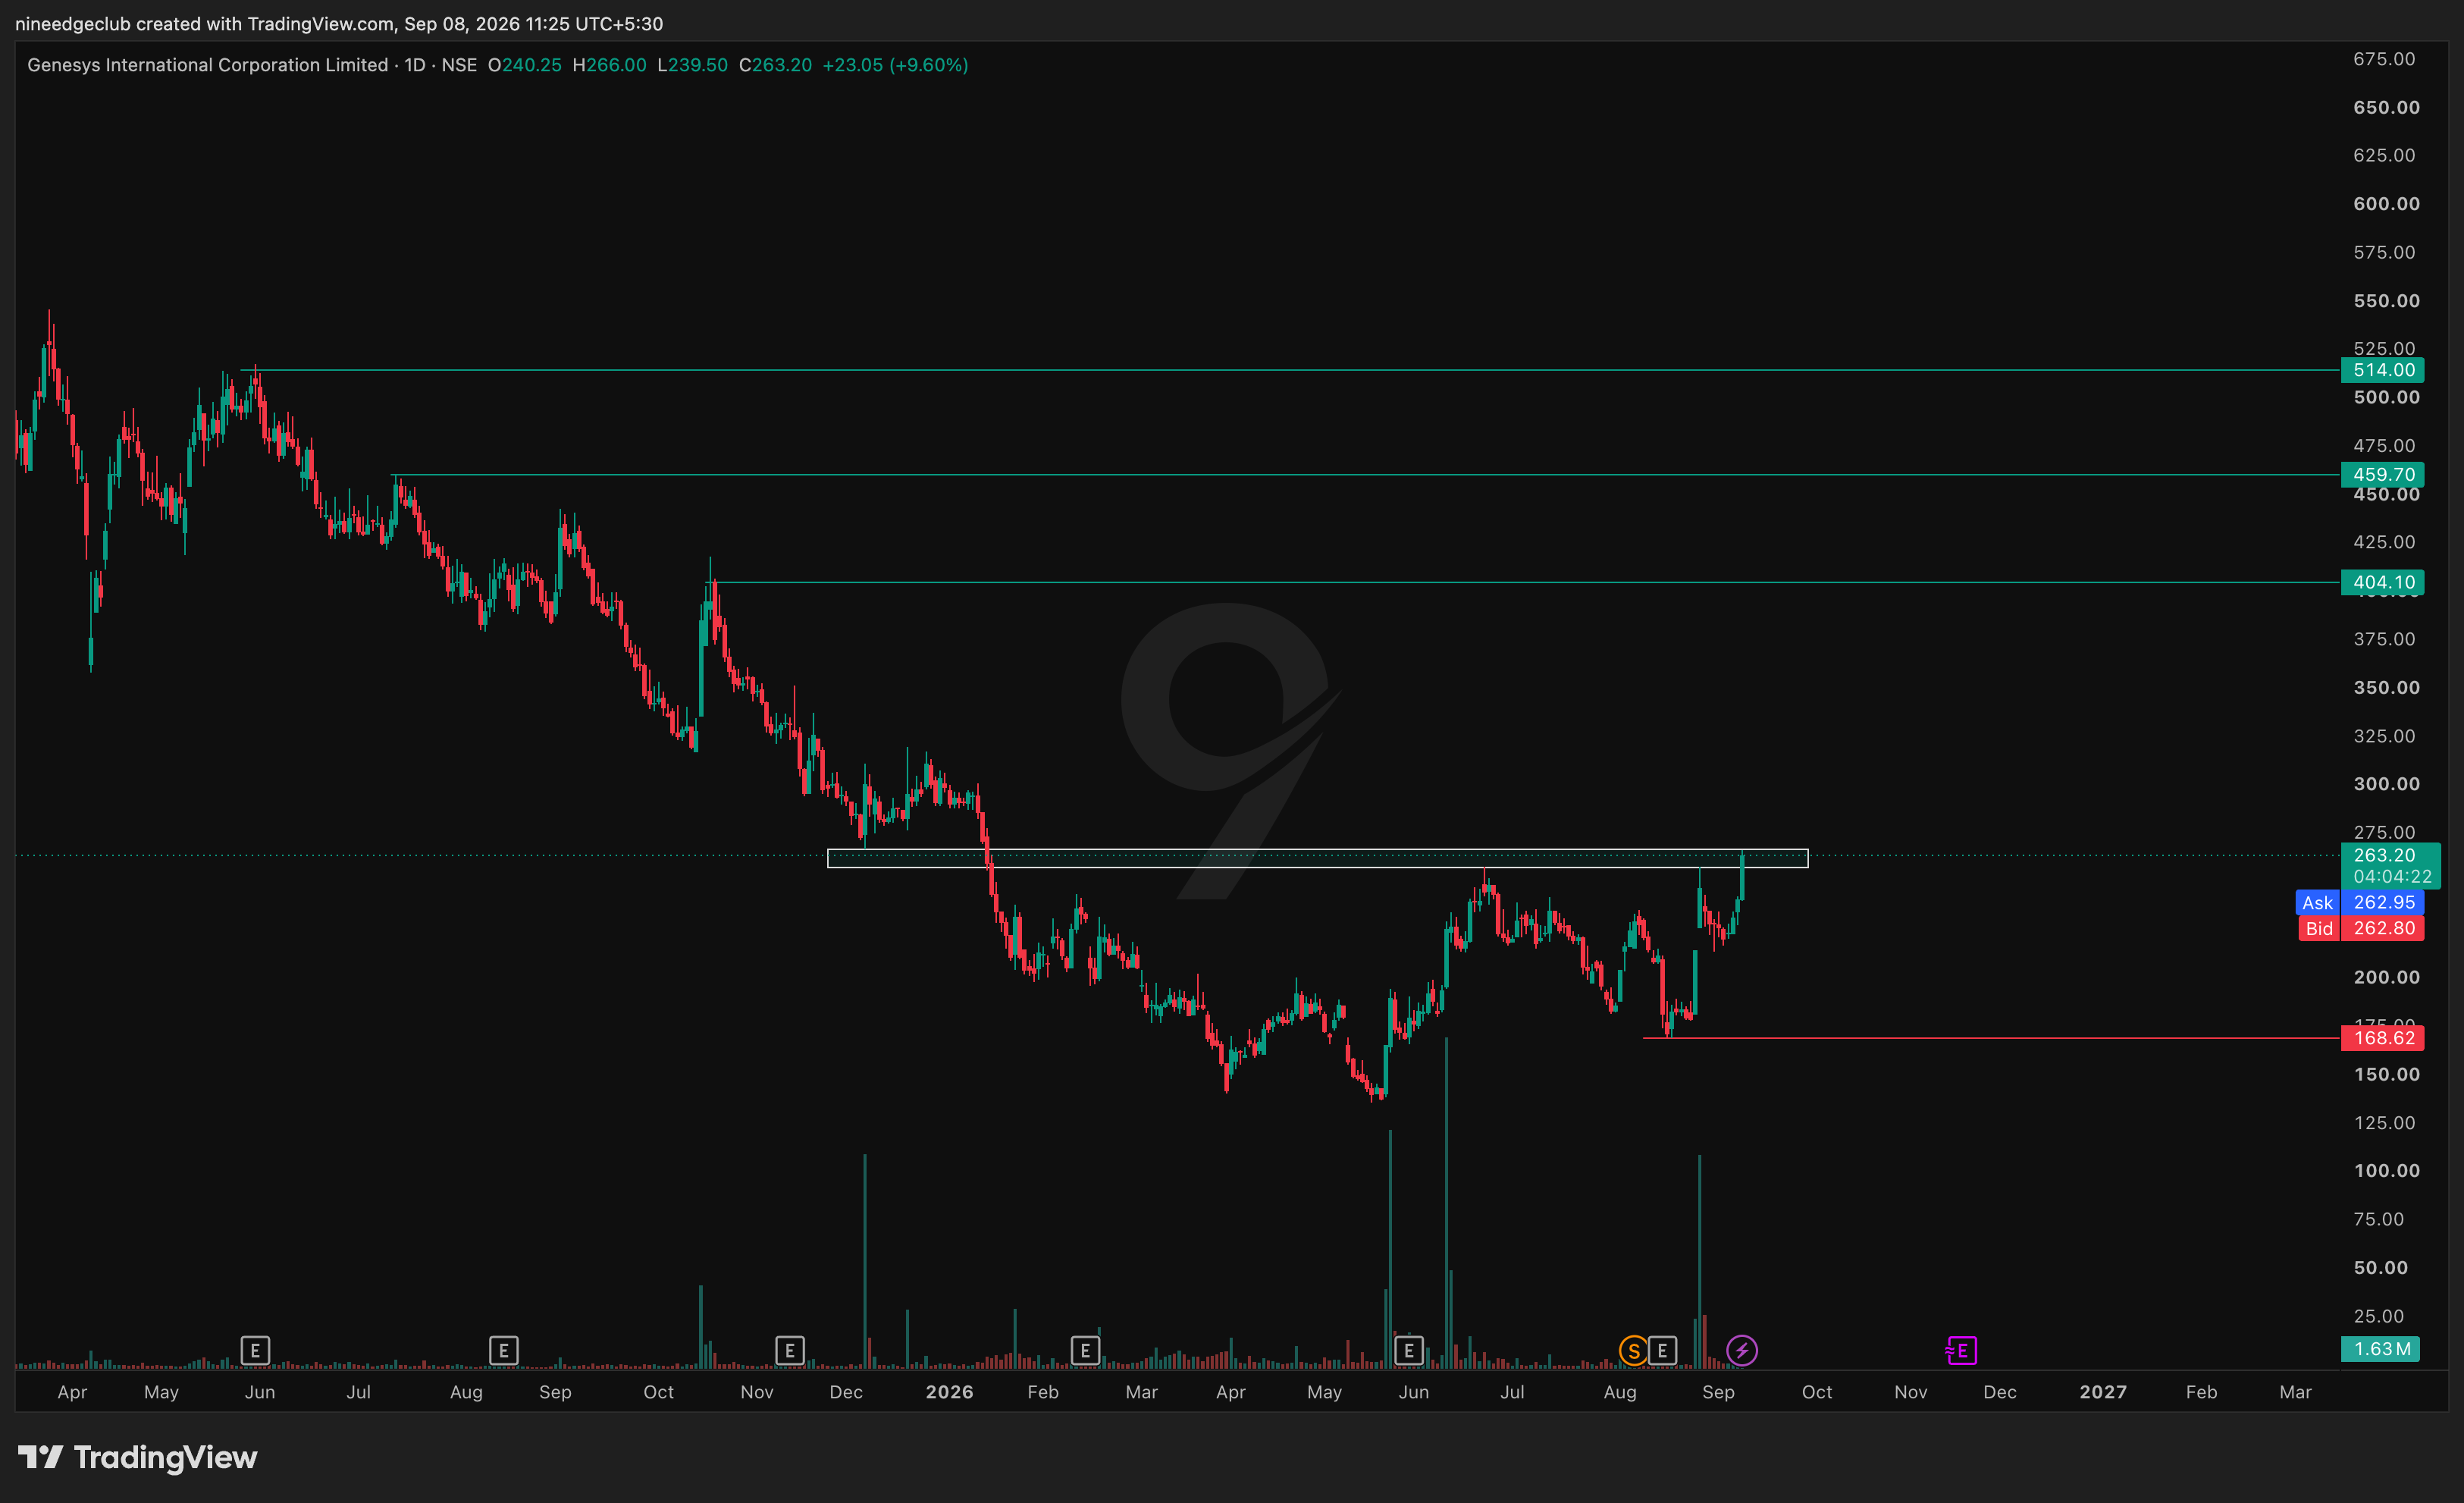2464x1503 pixels.
Task: Click the 1D interval in the legend
Action: 415,65
